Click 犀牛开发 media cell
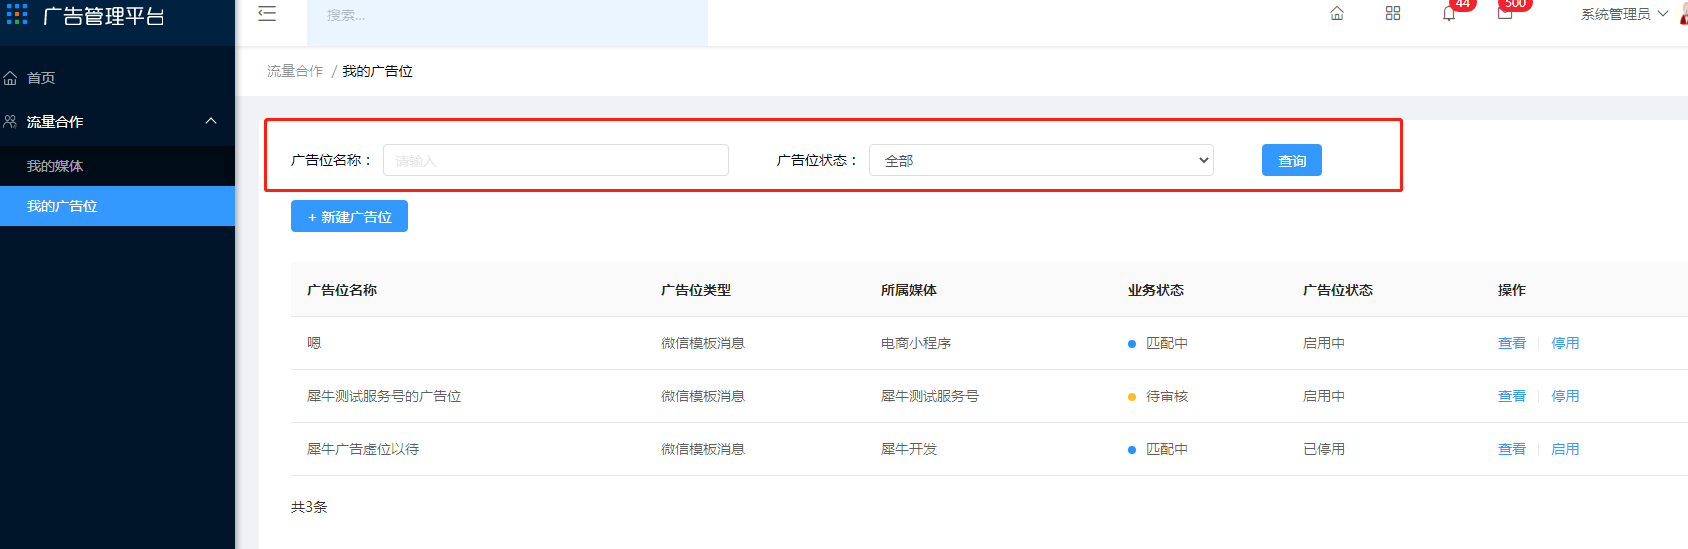Screen dimensions: 1688x549 909,449
